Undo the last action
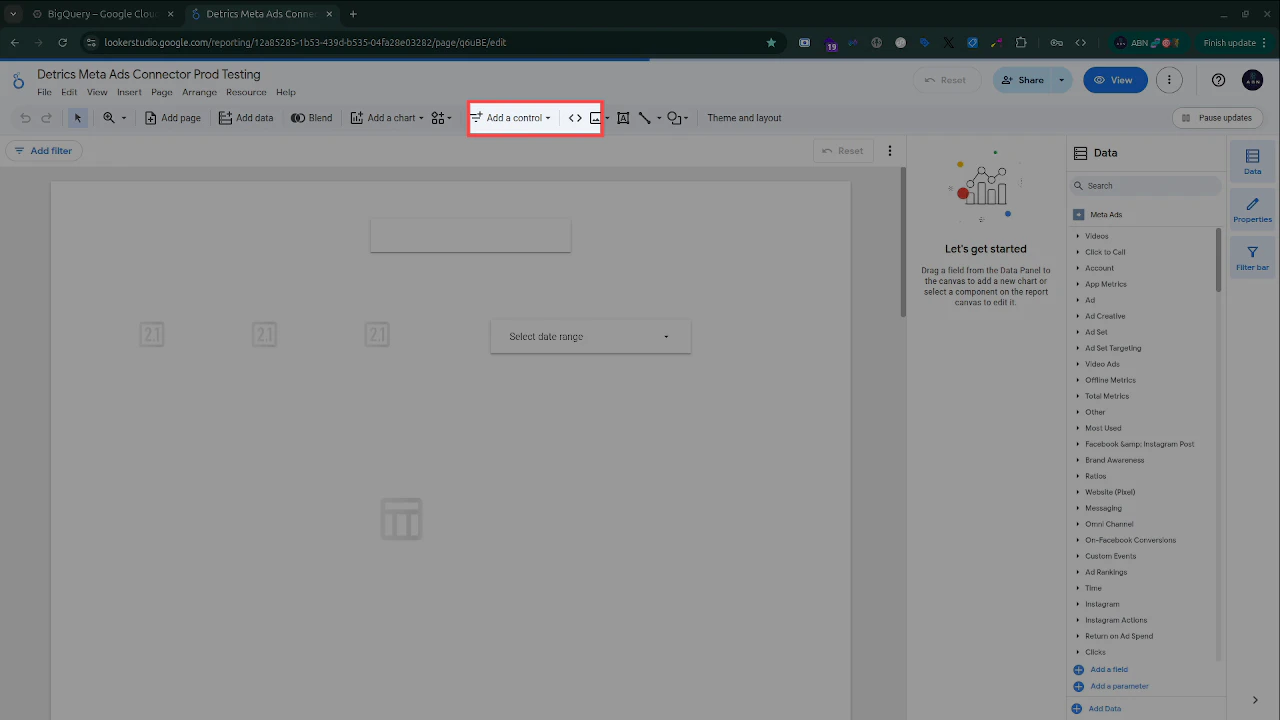Viewport: 1280px width, 720px height. [x=24, y=117]
